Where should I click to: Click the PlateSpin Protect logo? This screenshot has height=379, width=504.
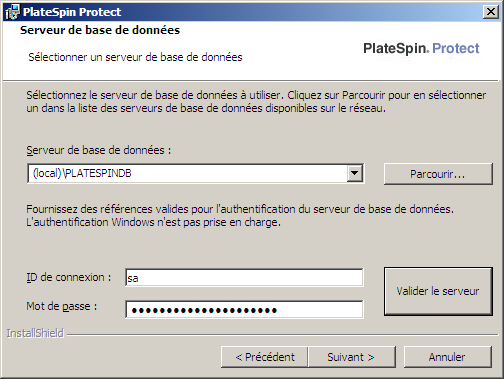pyautogui.click(x=421, y=49)
